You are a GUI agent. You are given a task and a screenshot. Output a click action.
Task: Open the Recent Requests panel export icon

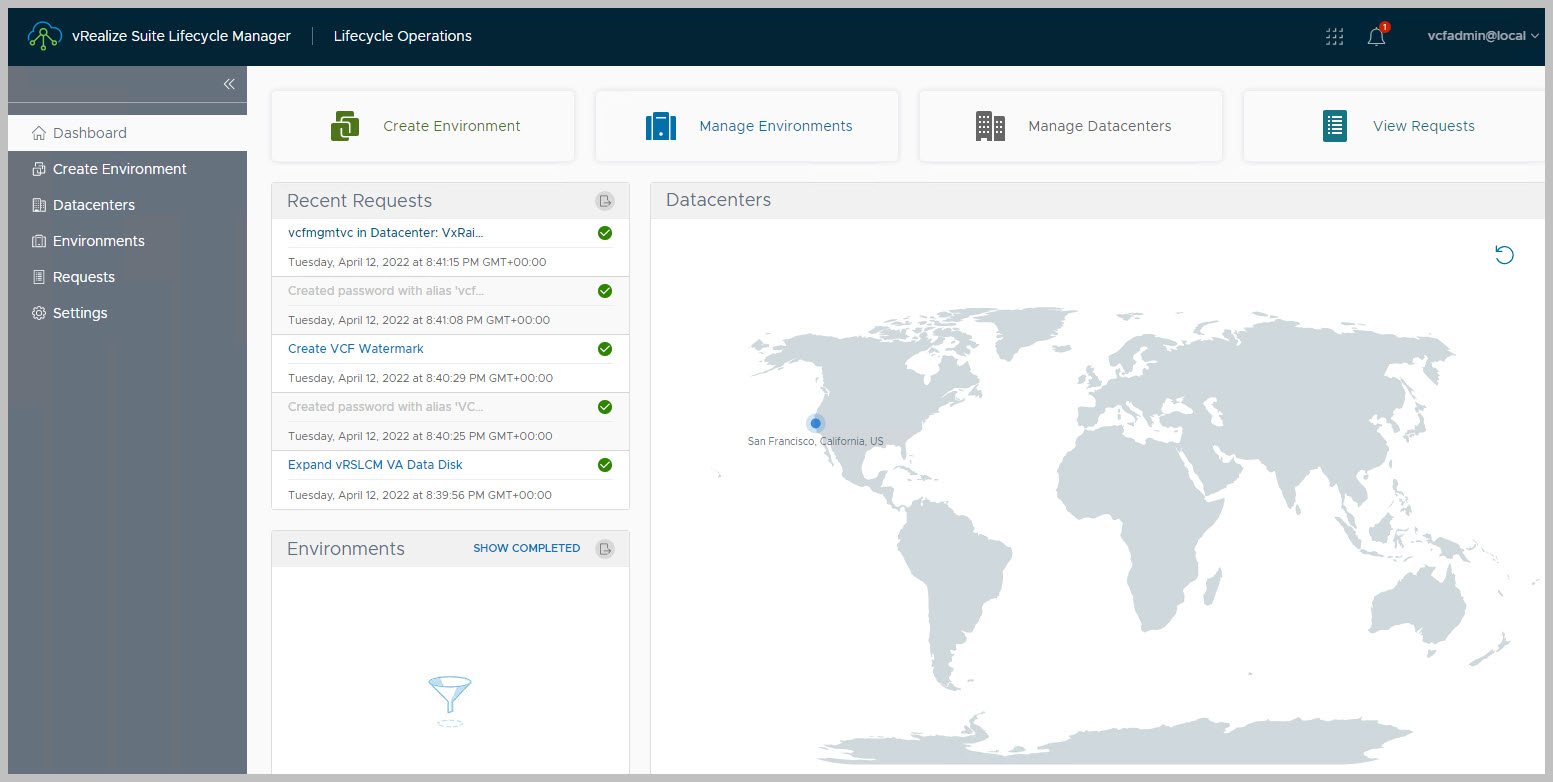pyautogui.click(x=604, y=201)
